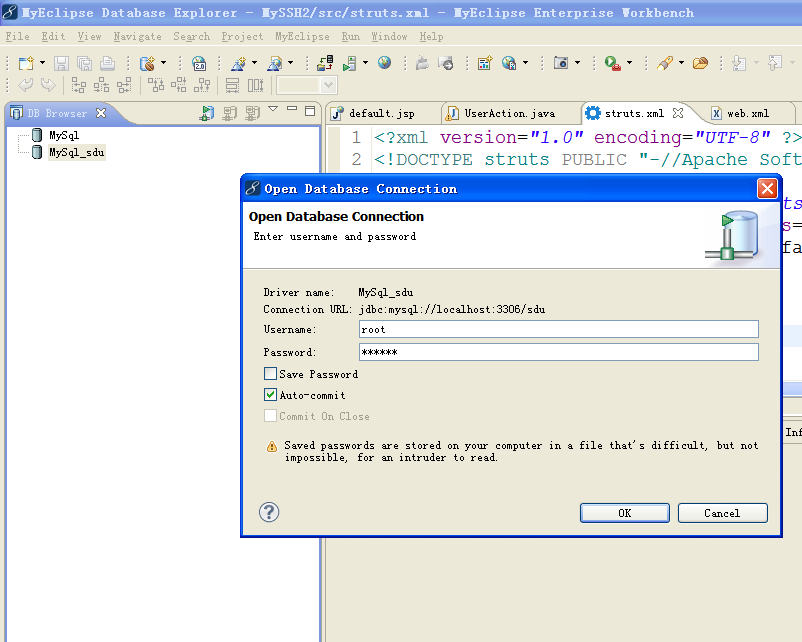This screenshot has height=642, width=802.
Task: Click the first grayed DB Browser connection icon
Action: tap(230, 113)
